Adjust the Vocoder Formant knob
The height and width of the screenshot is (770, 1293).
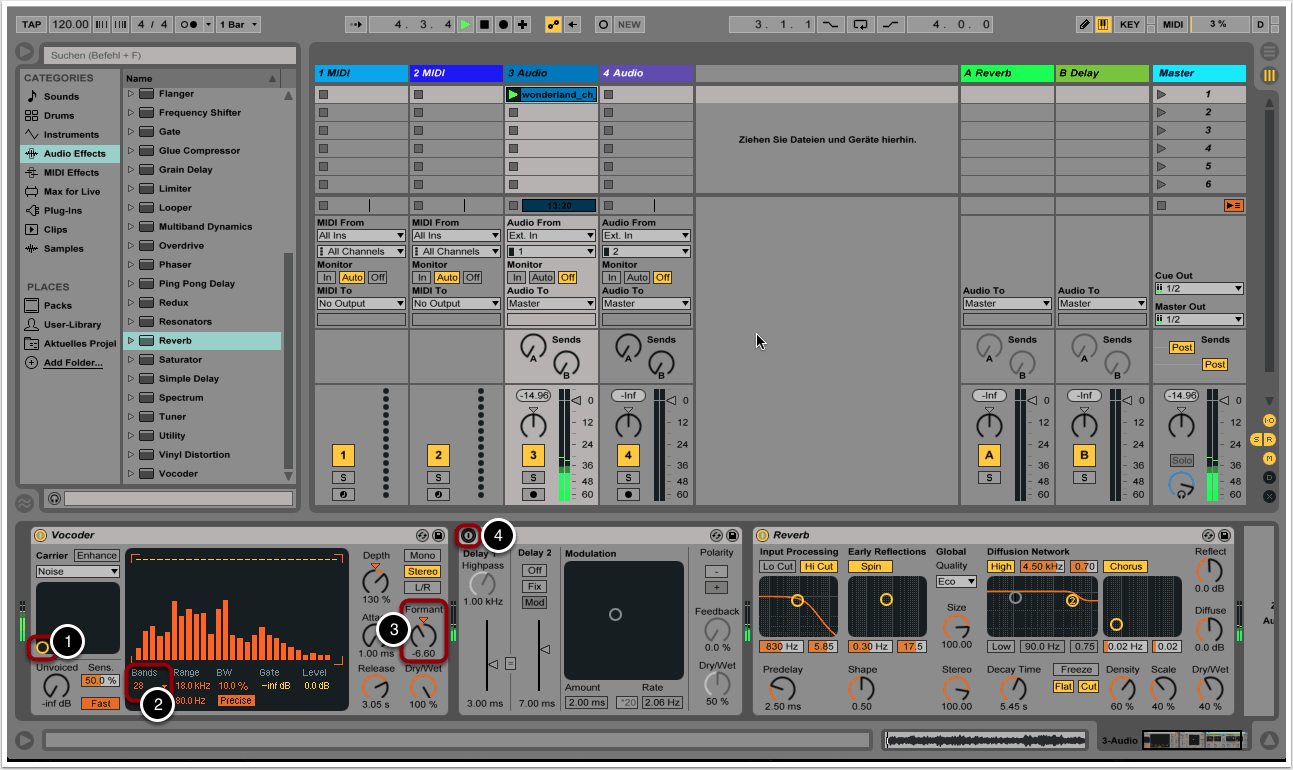tap(424, 635)
